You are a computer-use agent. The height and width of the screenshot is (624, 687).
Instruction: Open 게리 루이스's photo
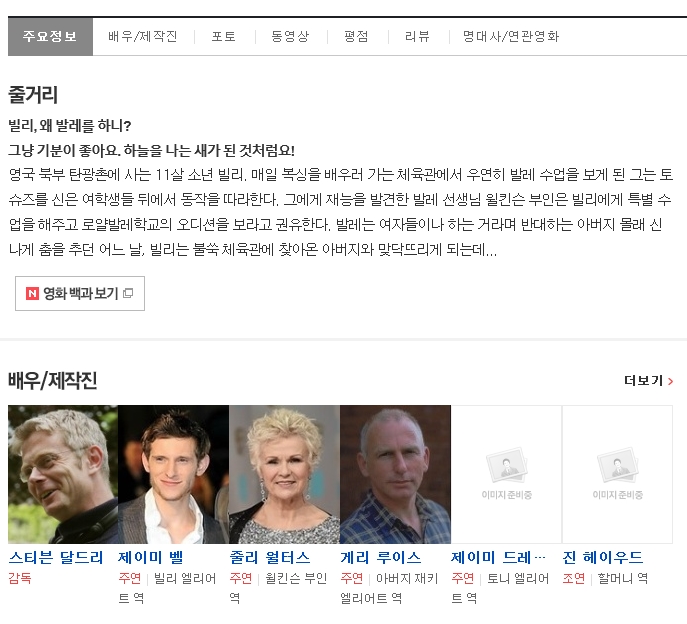[x=395, y=475]
